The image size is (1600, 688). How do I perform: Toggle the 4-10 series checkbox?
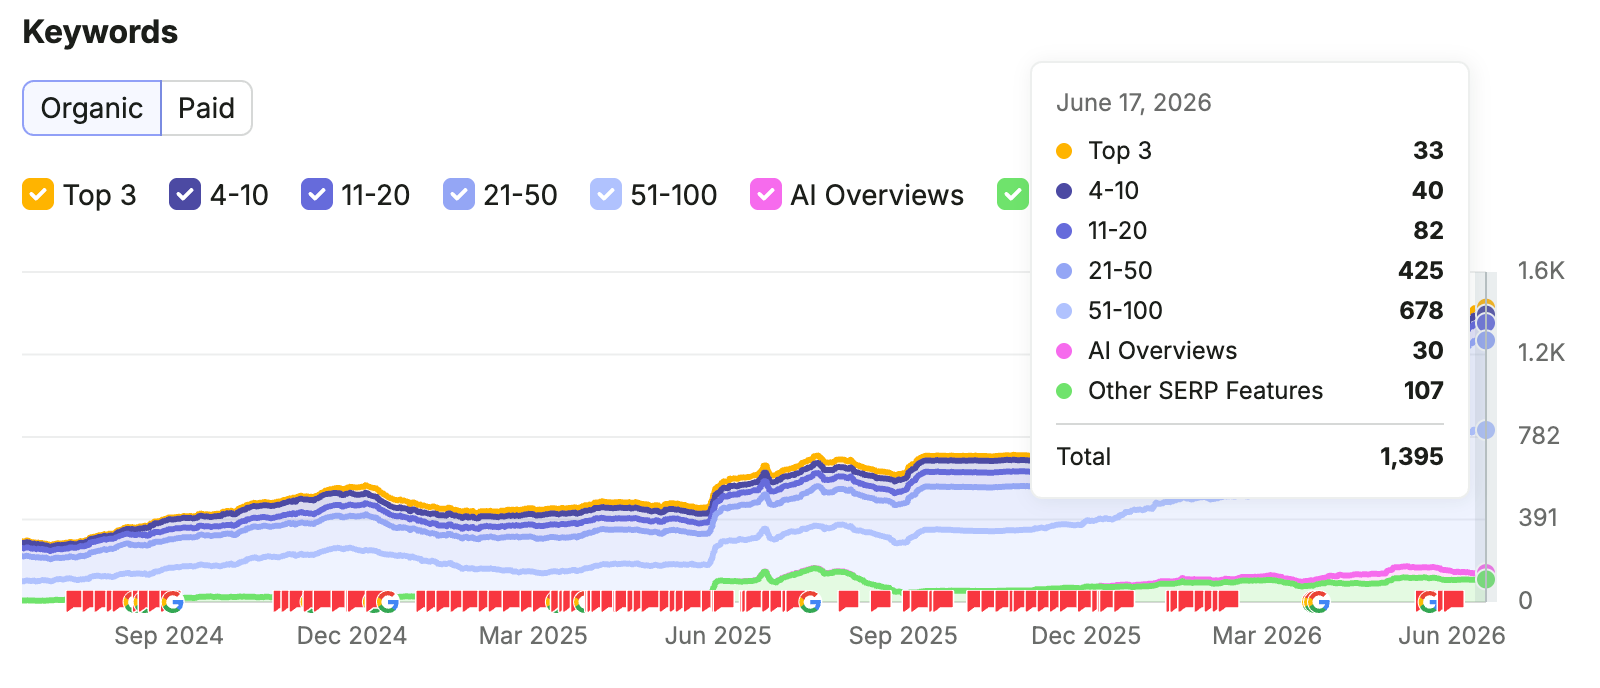click(x=185, y=194)
